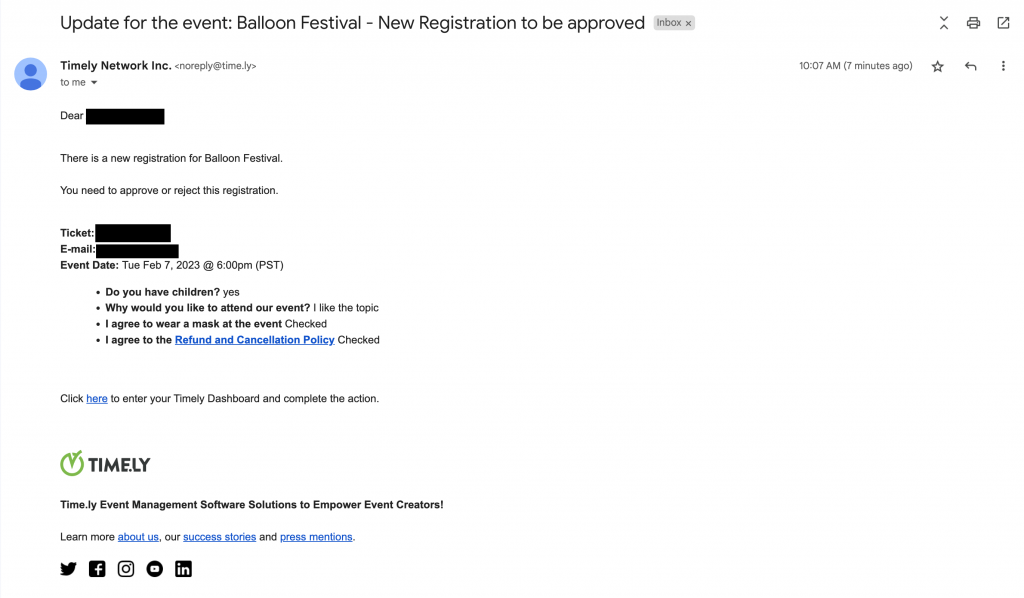Open Timely's Instagram page icon
Viewport: 1024px width, 598px height.
click(x=125, y=569)
